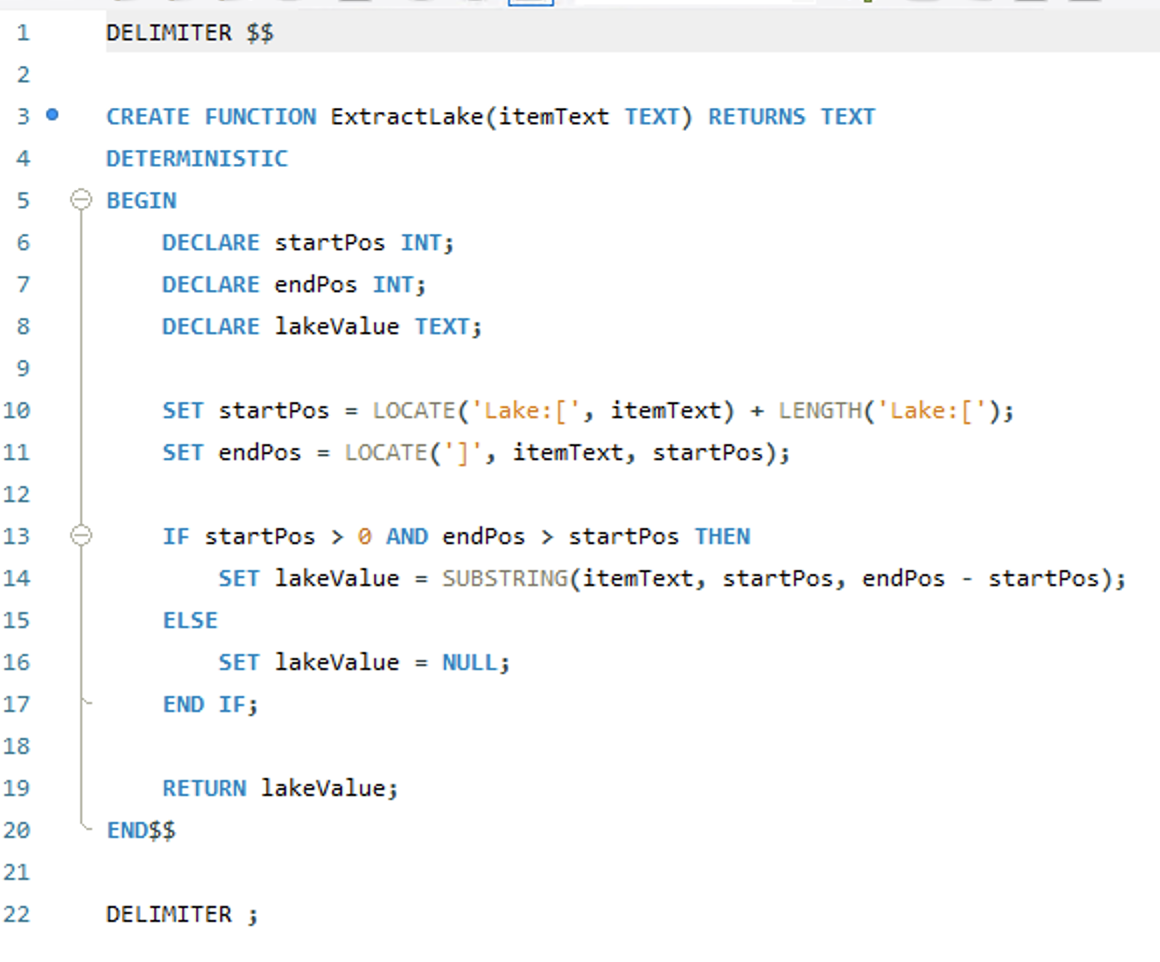Click the DETERMINISTIC keyword on line 4
This screenshot has width=1160, height=962.
(x=196, y=158)
